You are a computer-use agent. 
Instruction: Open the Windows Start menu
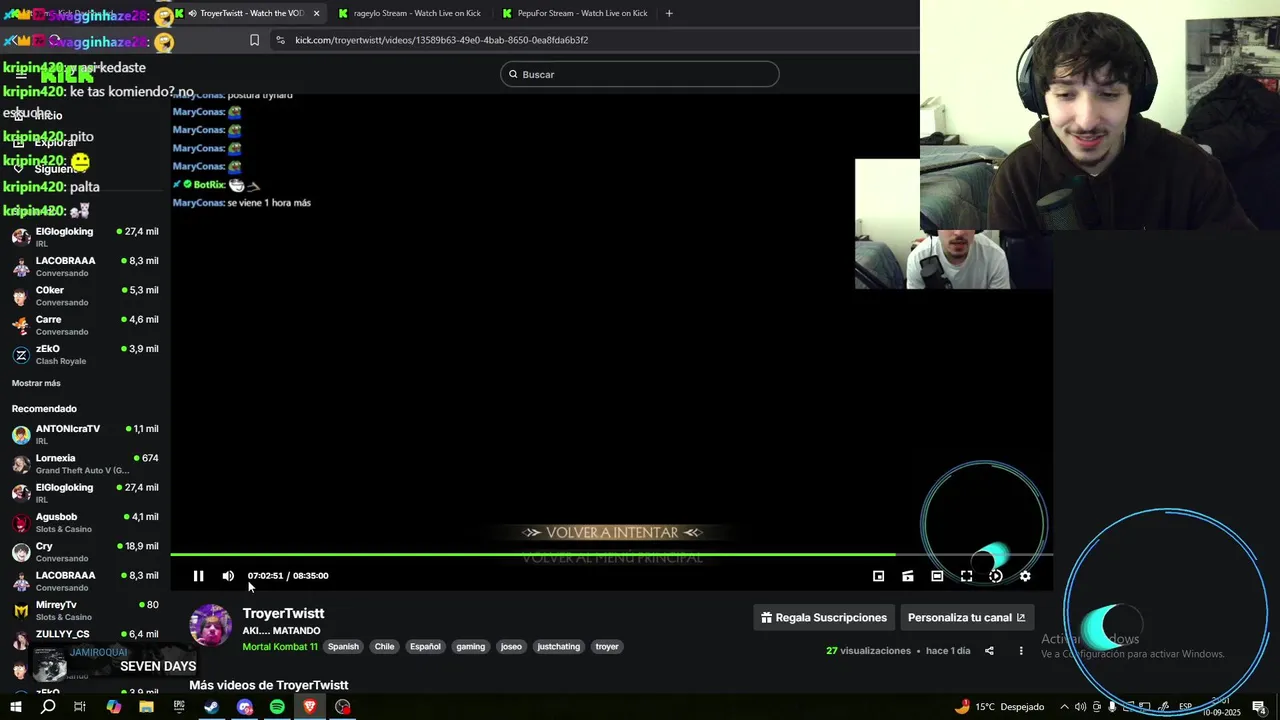15,707
